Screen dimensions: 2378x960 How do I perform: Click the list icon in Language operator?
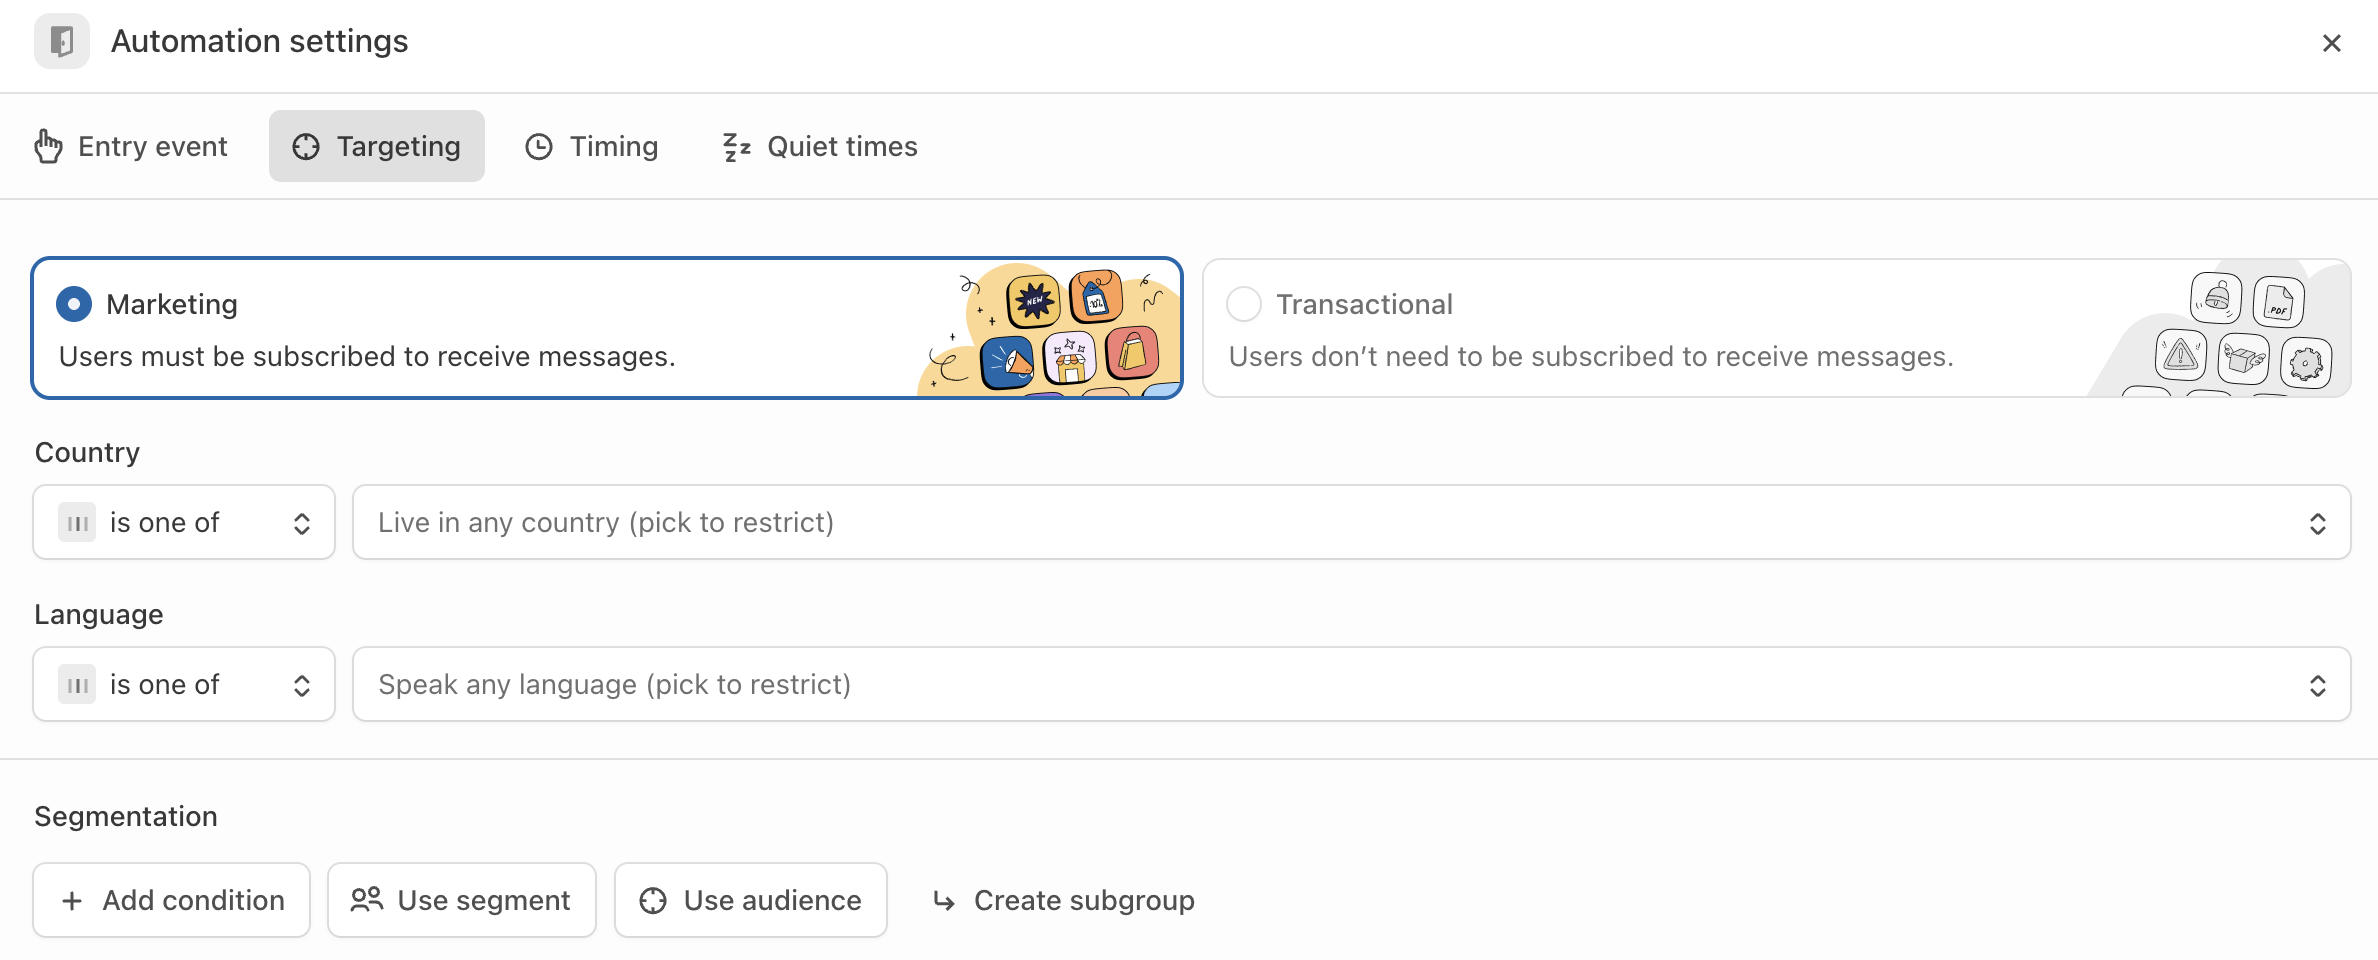click(x=77, y=685)
